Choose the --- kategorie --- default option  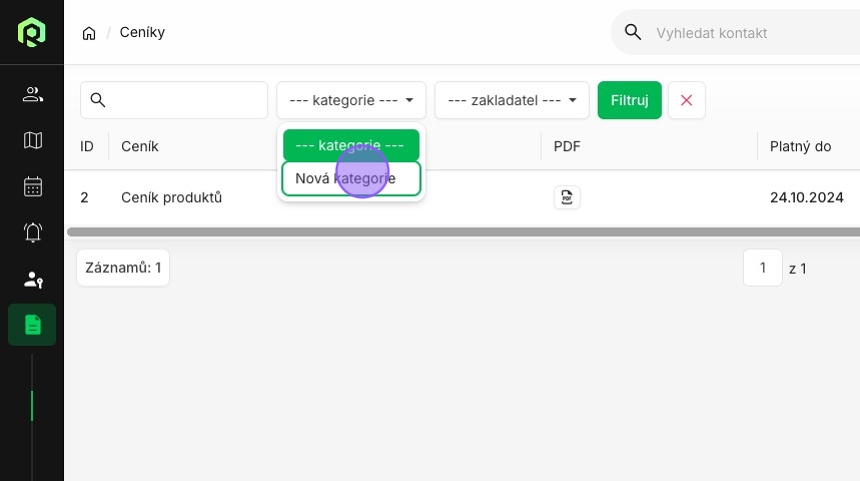[351, 145]
